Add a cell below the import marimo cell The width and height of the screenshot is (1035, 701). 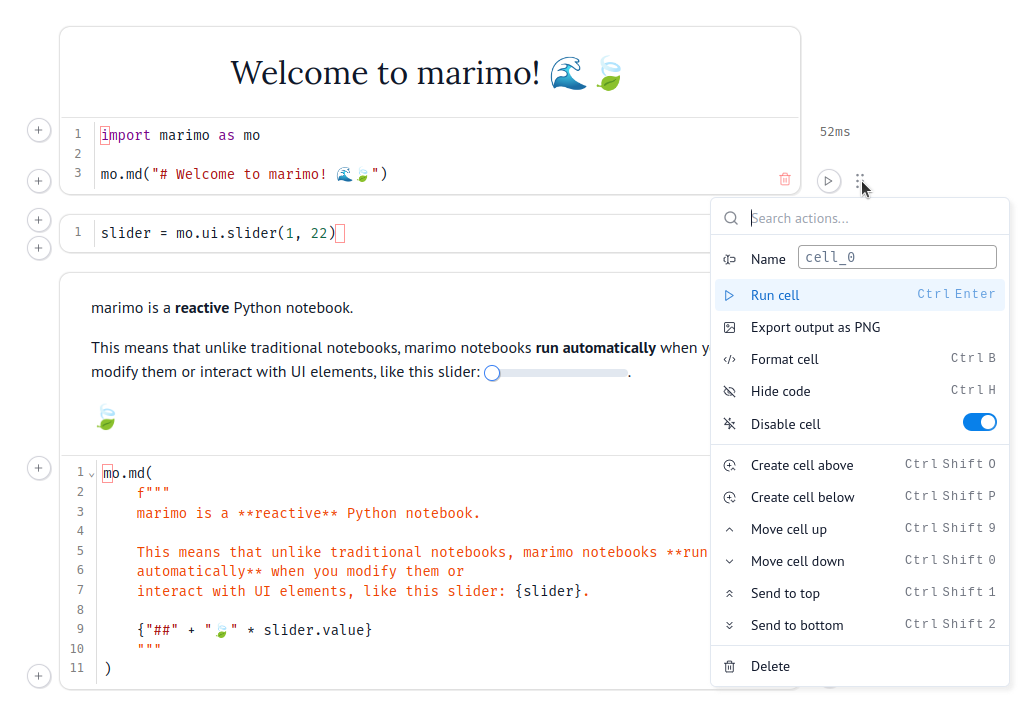point(39,181)
